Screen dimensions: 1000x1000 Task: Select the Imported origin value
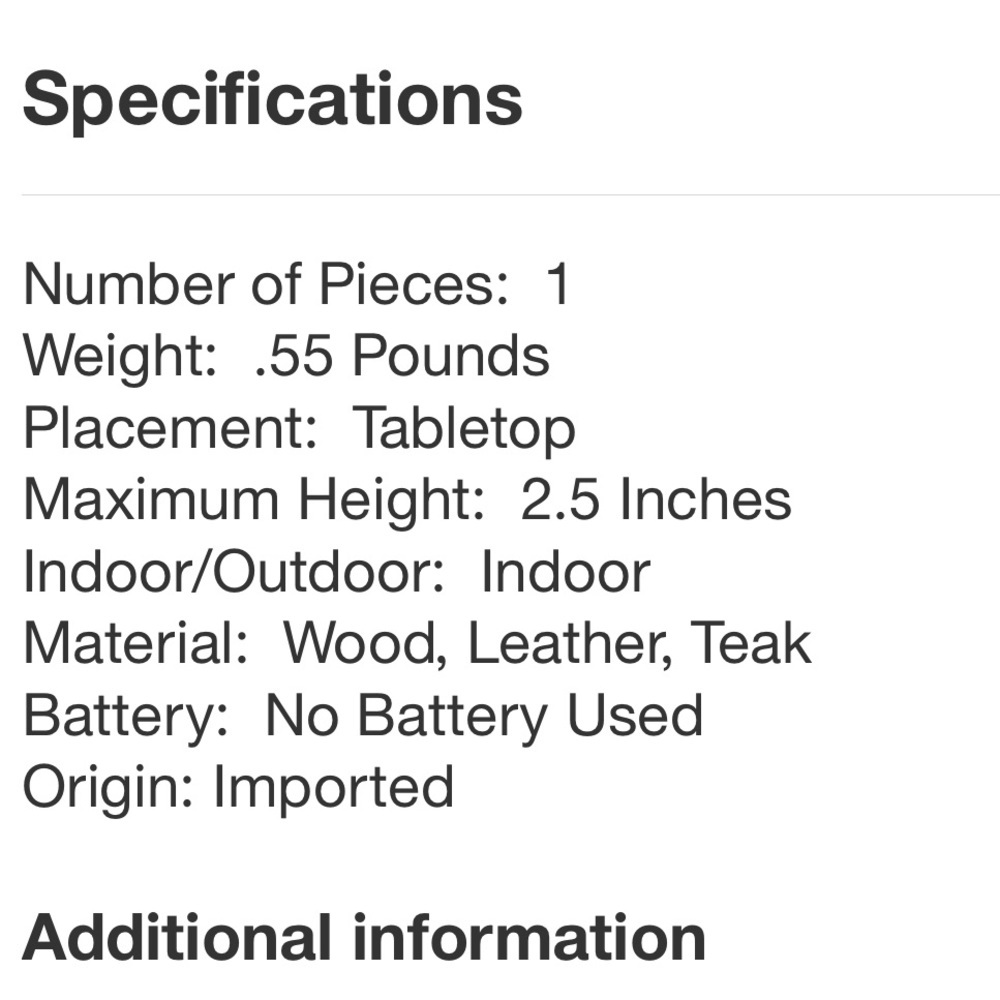(334, 788)
